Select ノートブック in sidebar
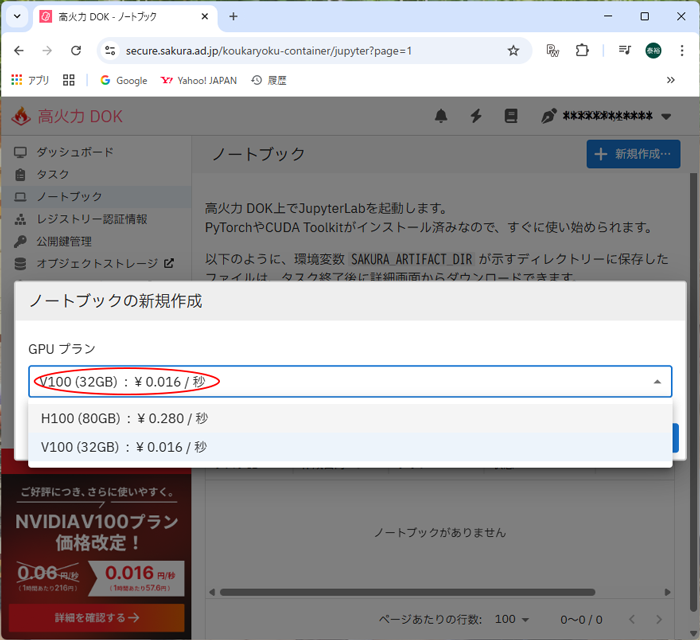The image size is (700, 640). pos(96,197)
